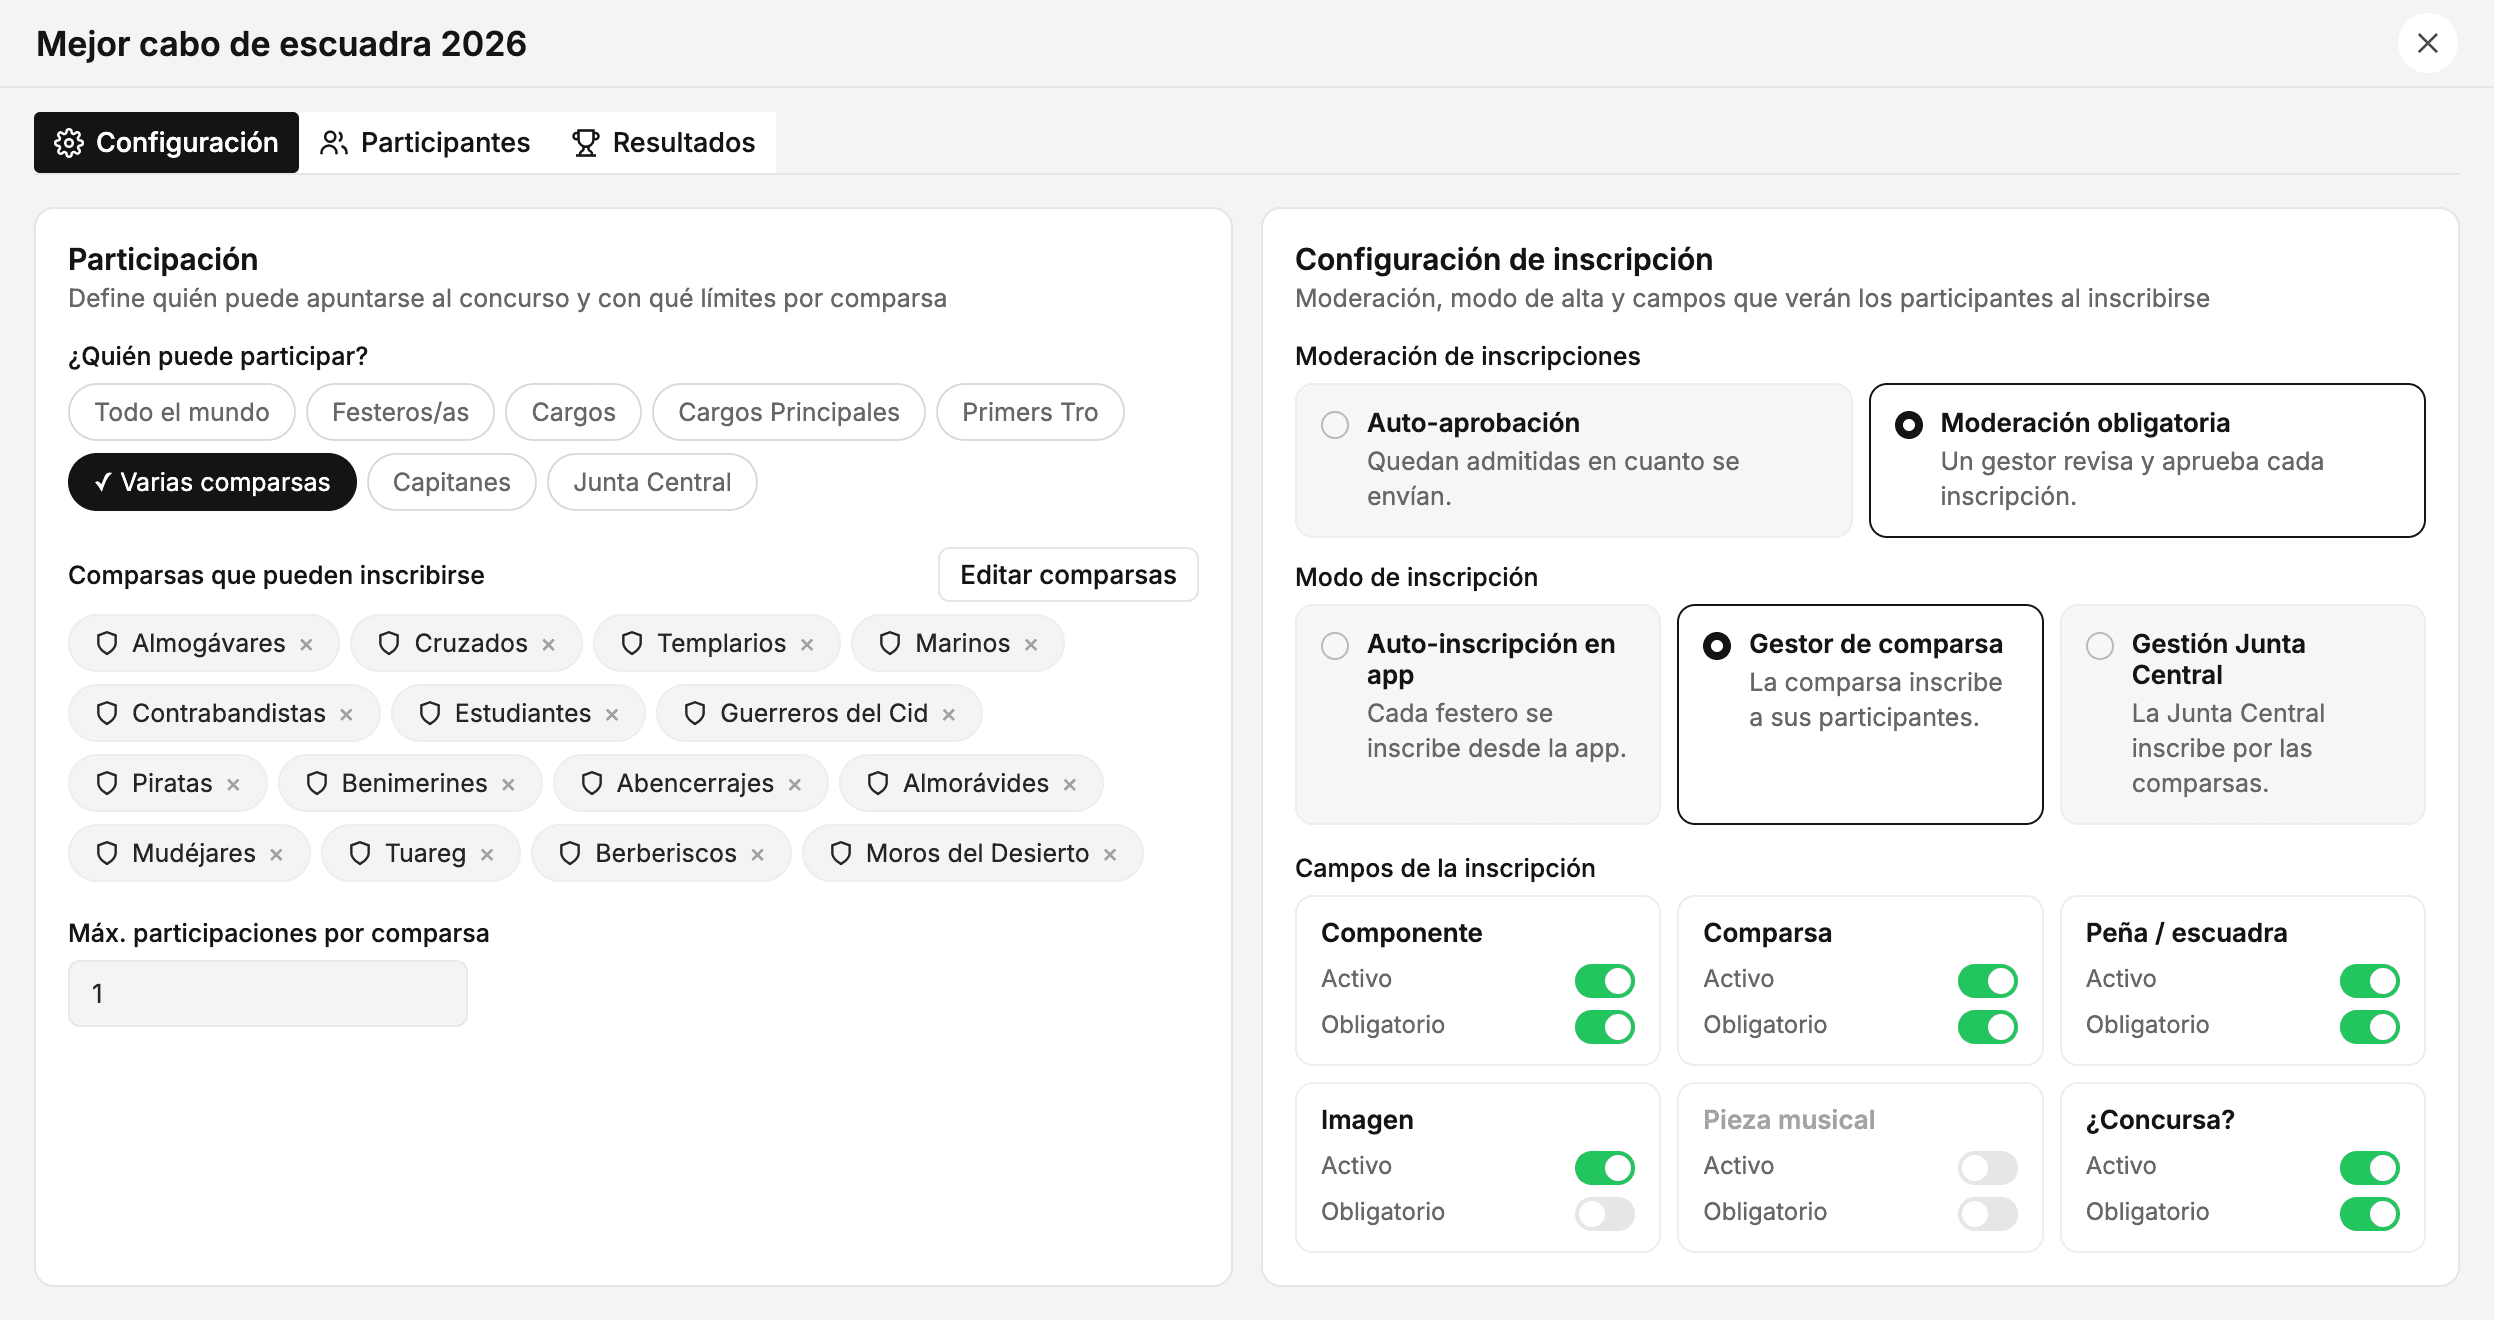The width and height of the screenshot is (2494, 1320).
Task: Click the Marinos shield icon
Action: [890, 643]
